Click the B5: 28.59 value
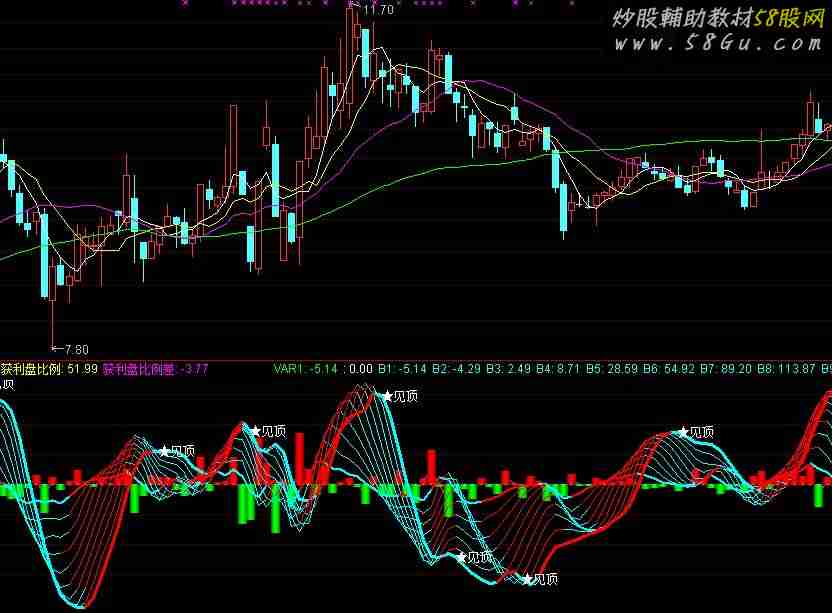 611,369
